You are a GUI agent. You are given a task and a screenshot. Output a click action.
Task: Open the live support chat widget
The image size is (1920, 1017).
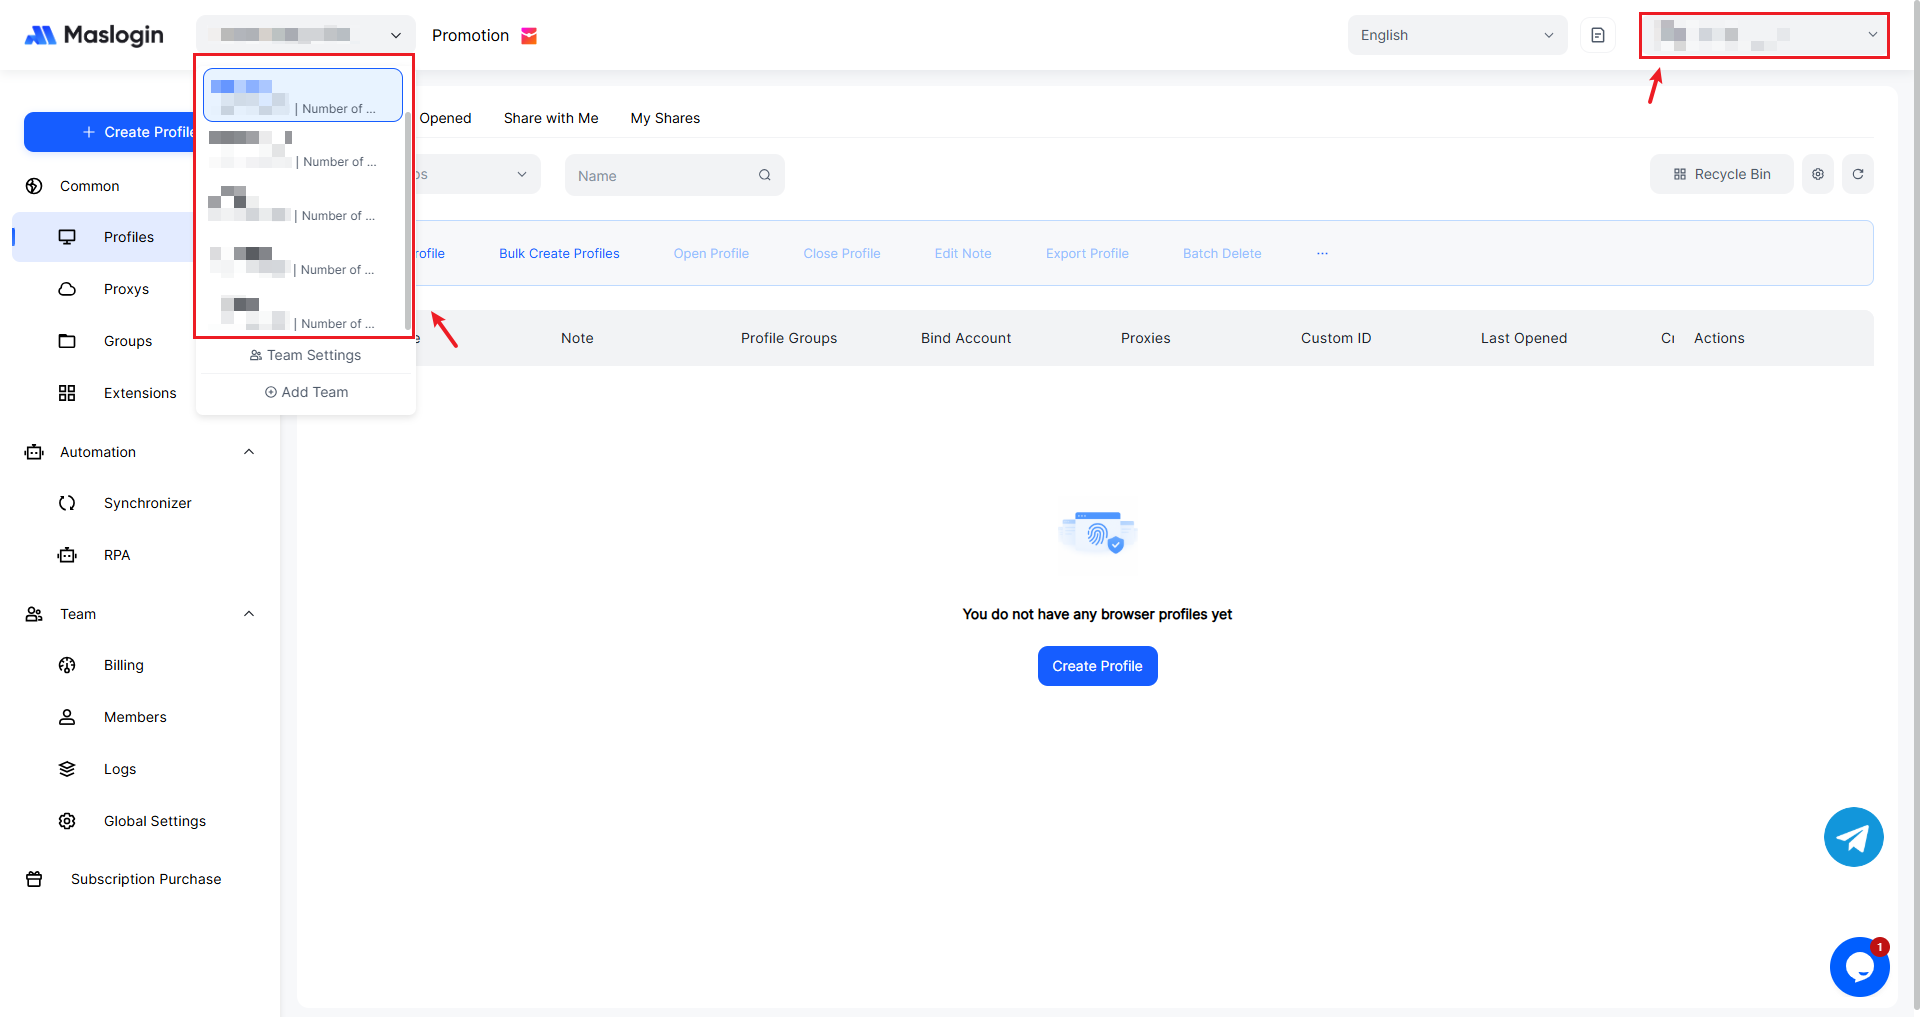point(1859,967)
